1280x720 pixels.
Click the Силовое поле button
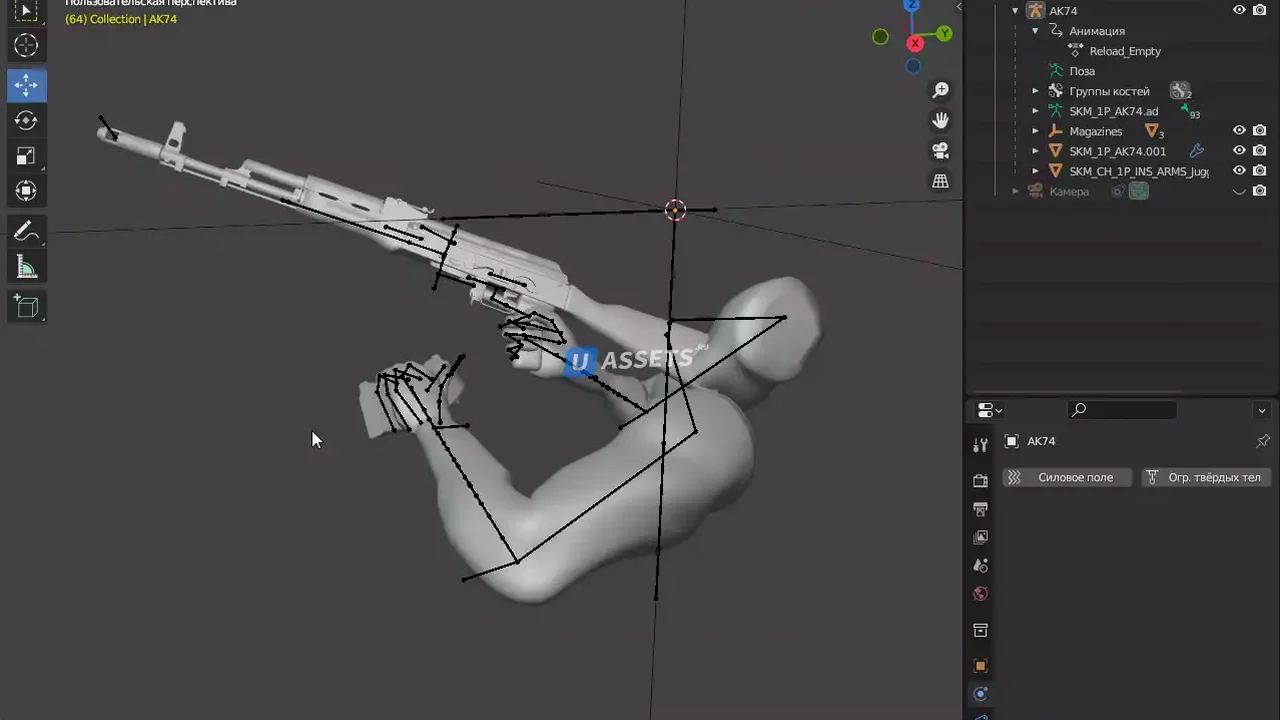1066,477
